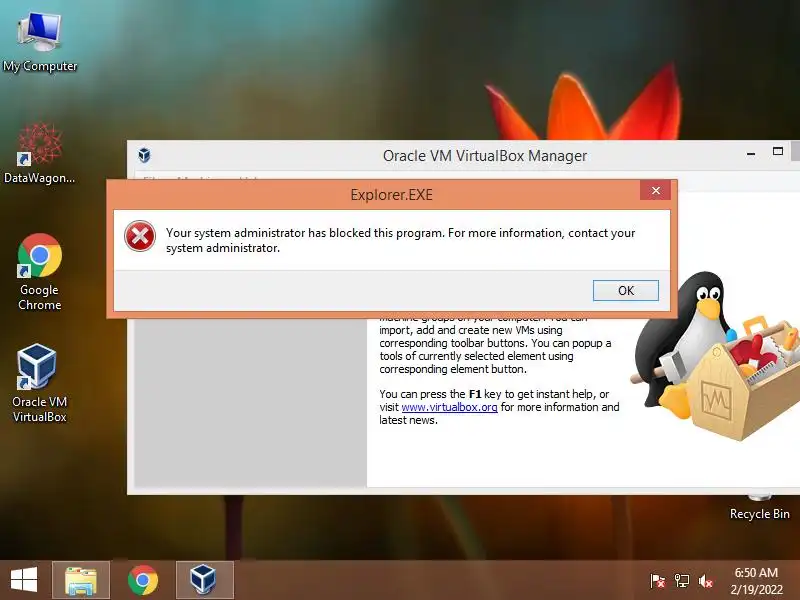This screenshot has height=600, width=800.
Task: Open the clock showing 6:50 AM
Action: pyautogui.click(x=756, y=581)
